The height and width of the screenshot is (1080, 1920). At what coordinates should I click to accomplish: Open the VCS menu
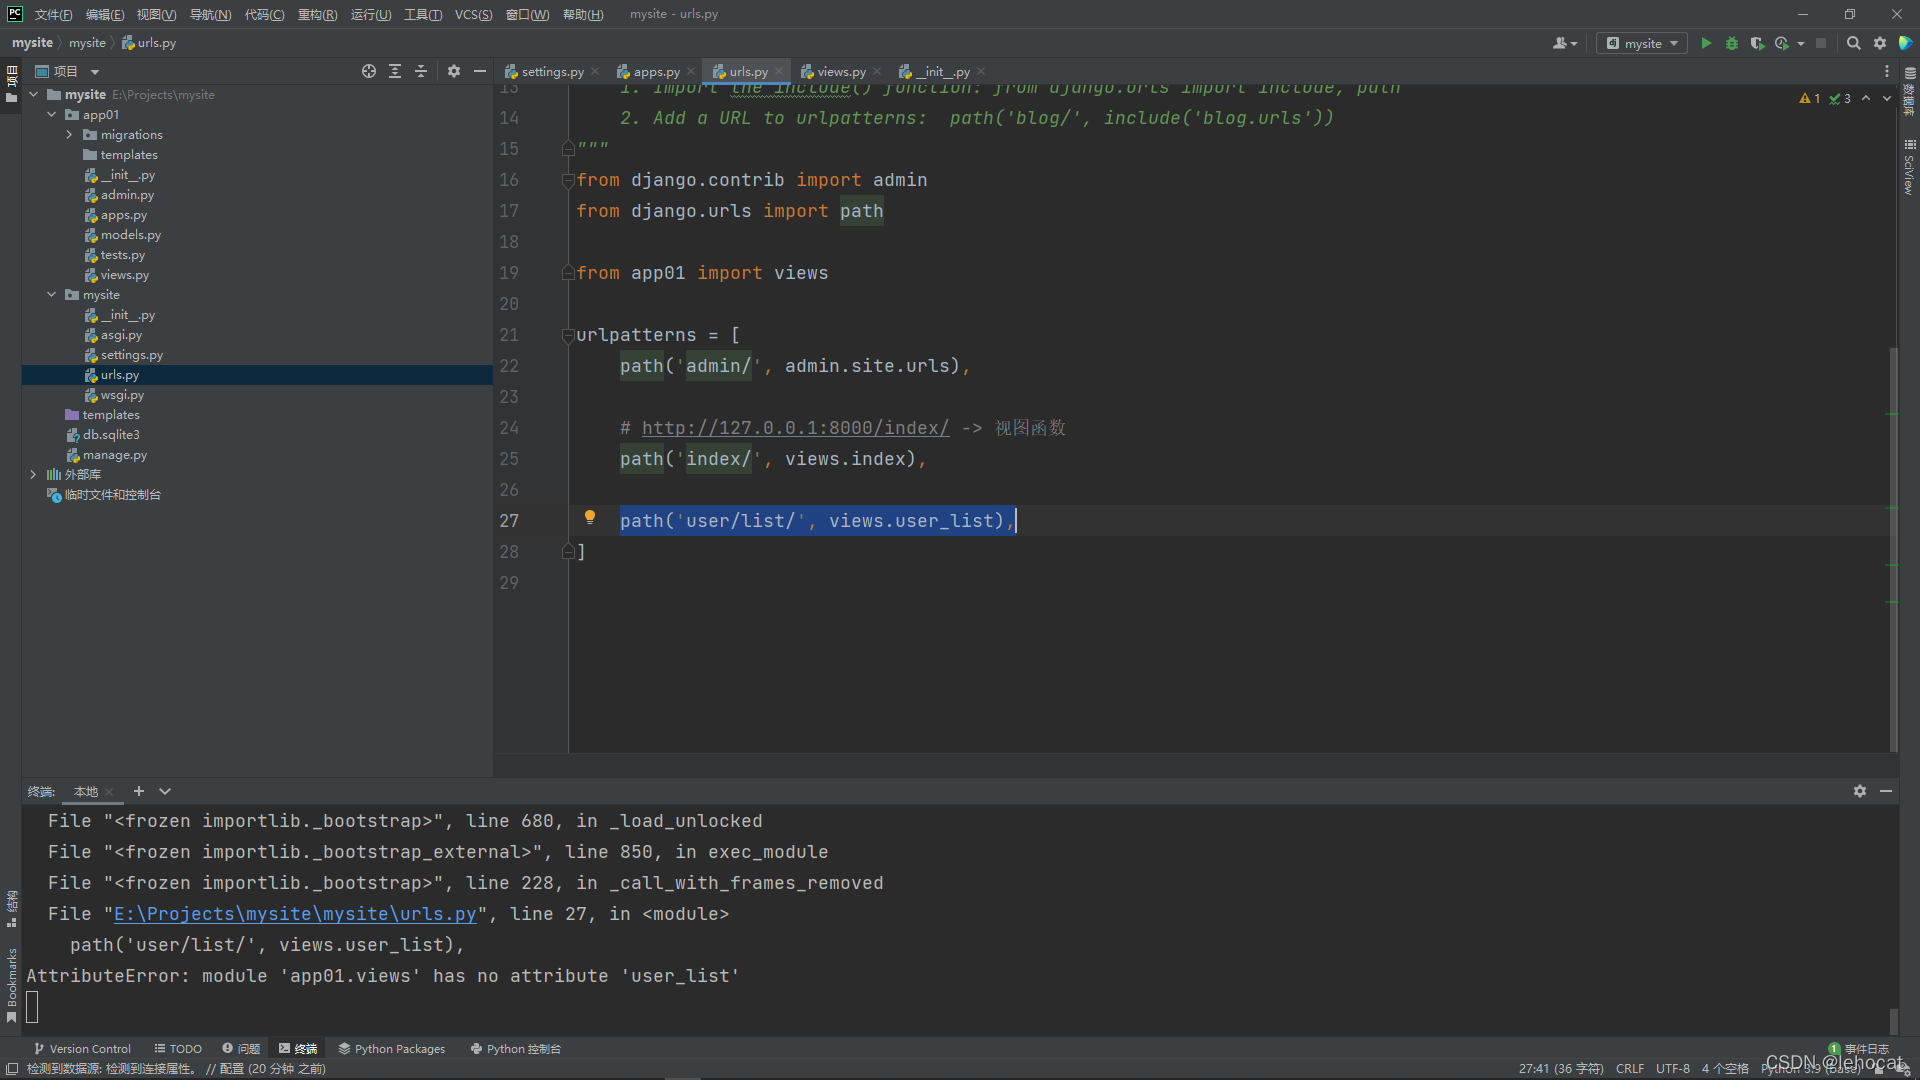473,14
